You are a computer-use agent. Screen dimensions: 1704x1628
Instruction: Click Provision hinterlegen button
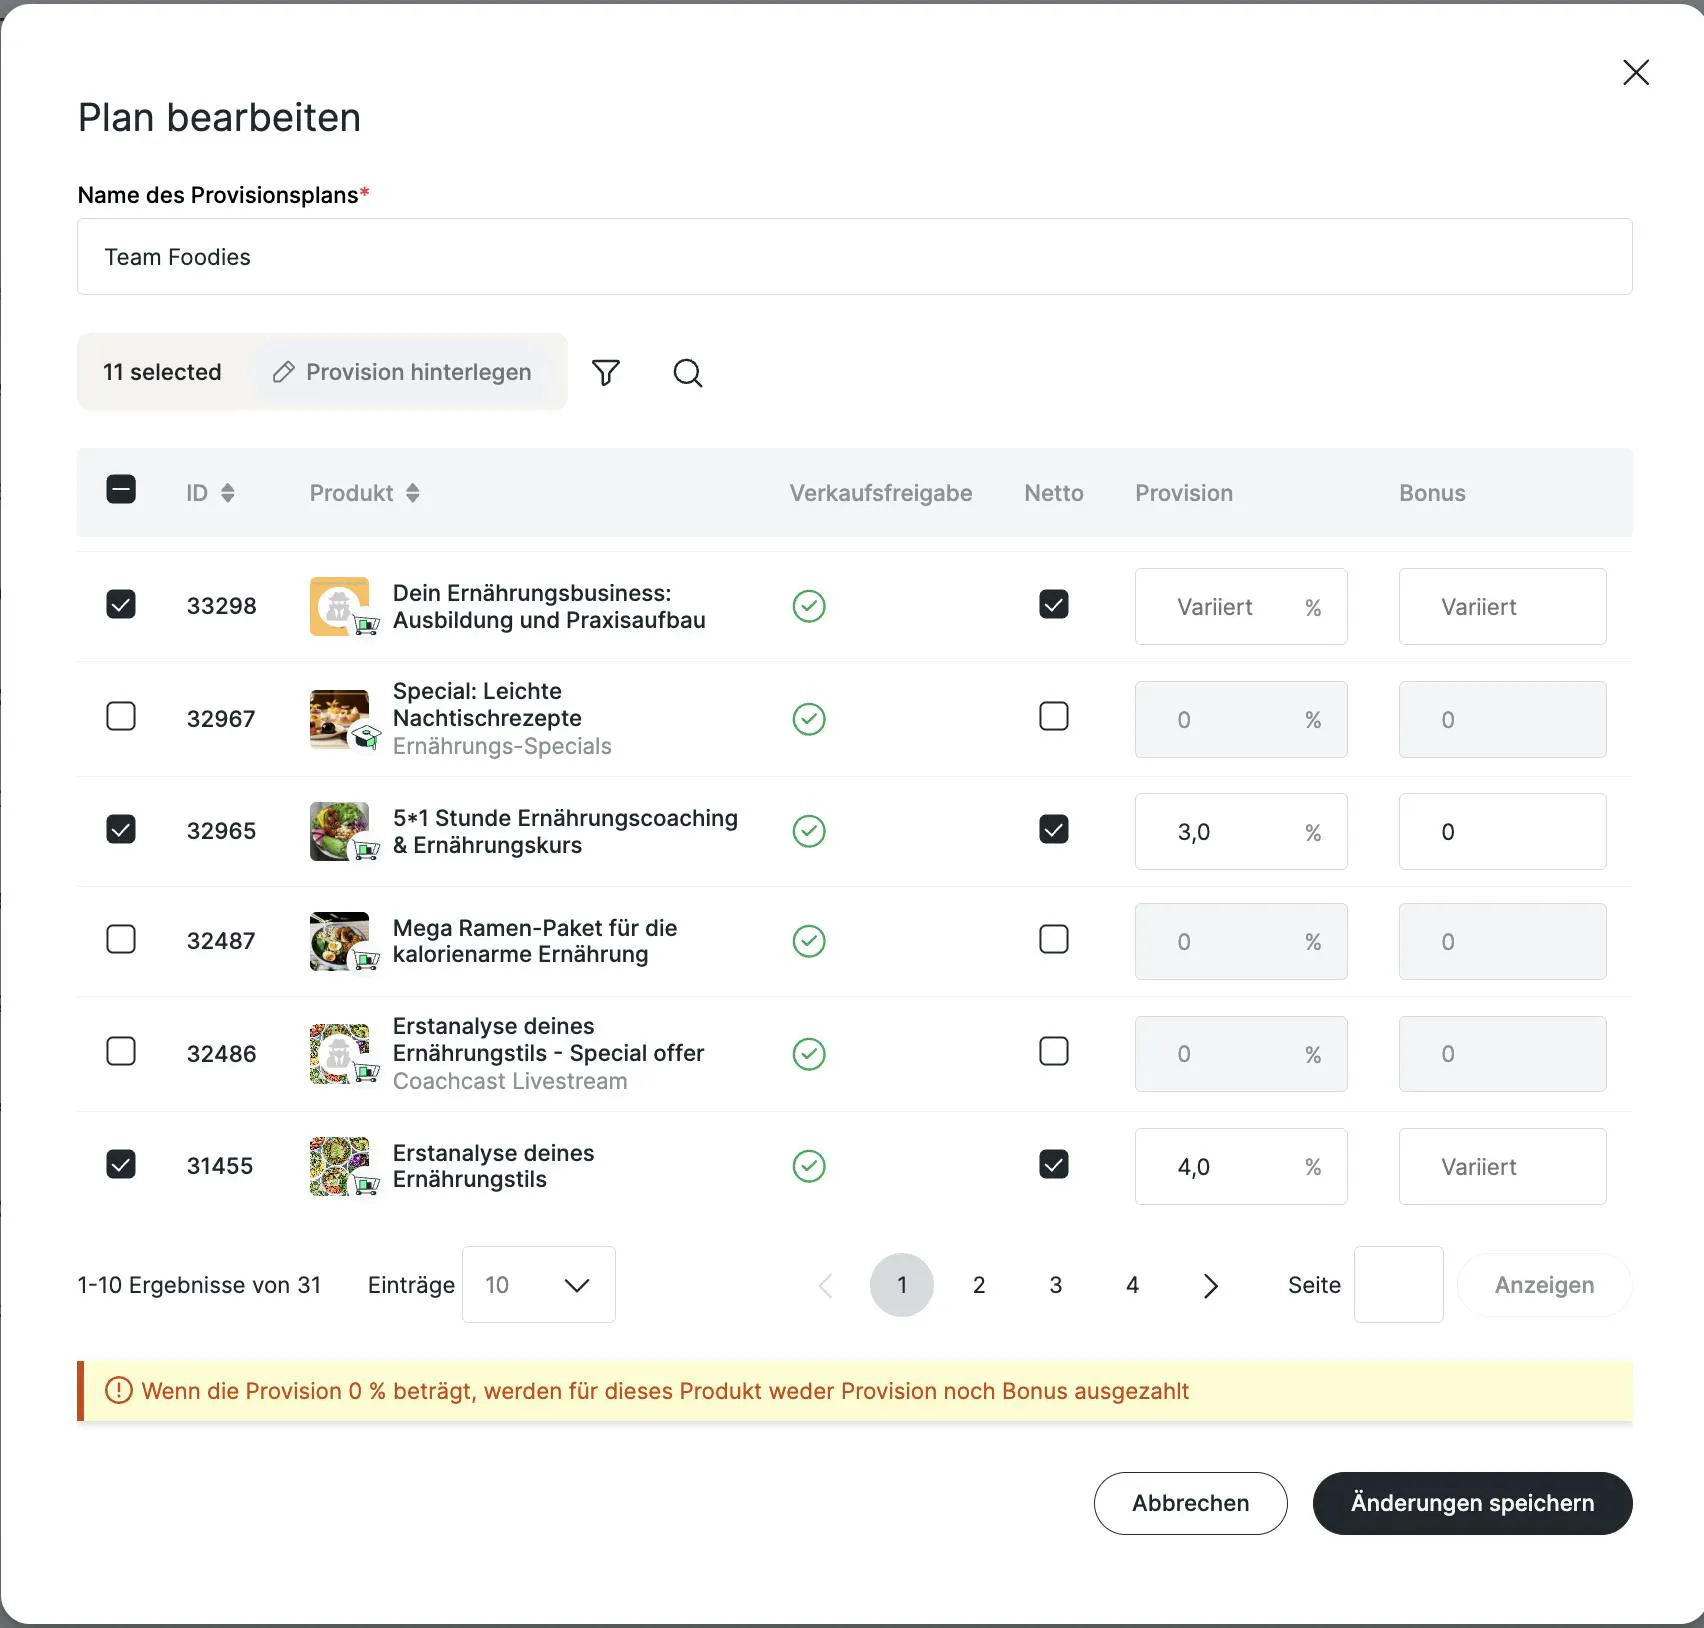click(x=403, y=372)
